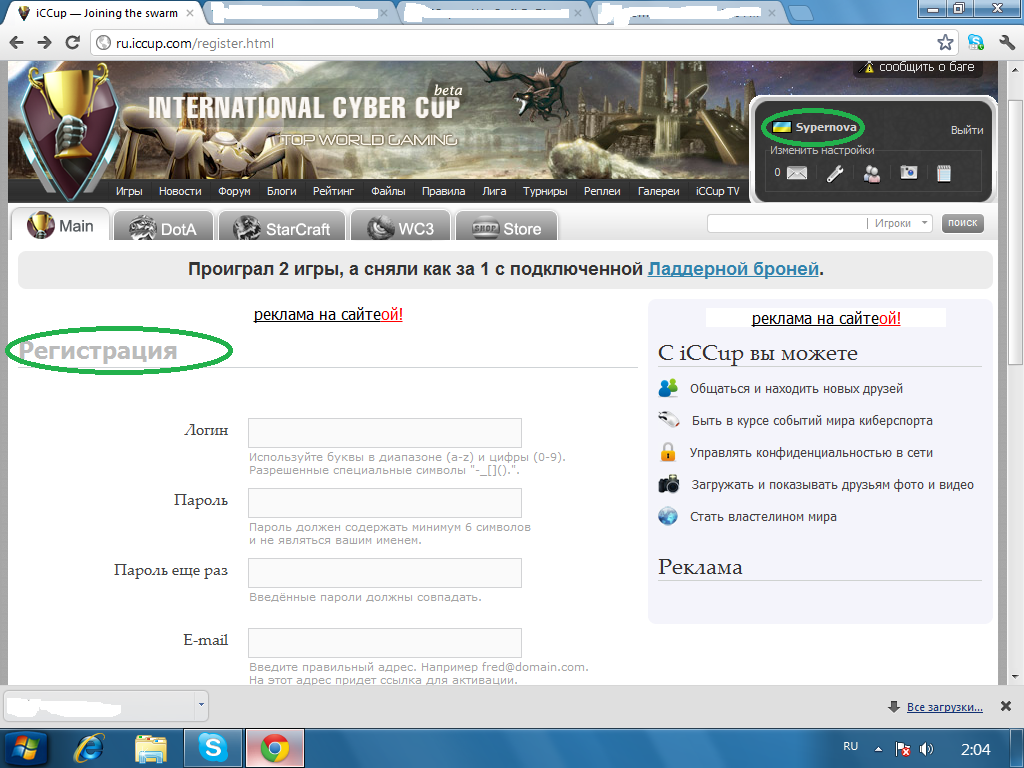This screenshot has height=768, width=1024.
Task: Focus the Пароль input field
Action: coord(385,503)
